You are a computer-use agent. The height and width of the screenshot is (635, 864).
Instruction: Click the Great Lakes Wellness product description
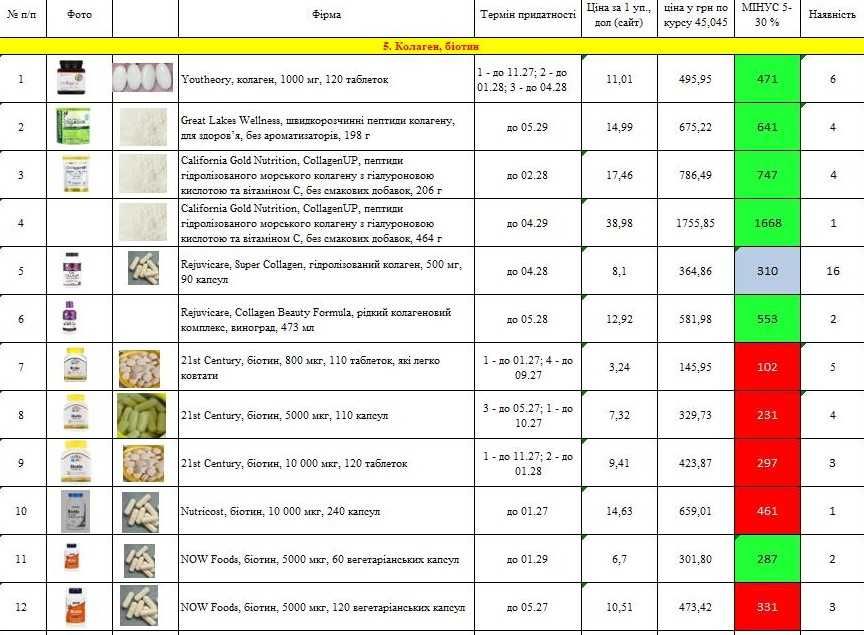pos(318,127)
